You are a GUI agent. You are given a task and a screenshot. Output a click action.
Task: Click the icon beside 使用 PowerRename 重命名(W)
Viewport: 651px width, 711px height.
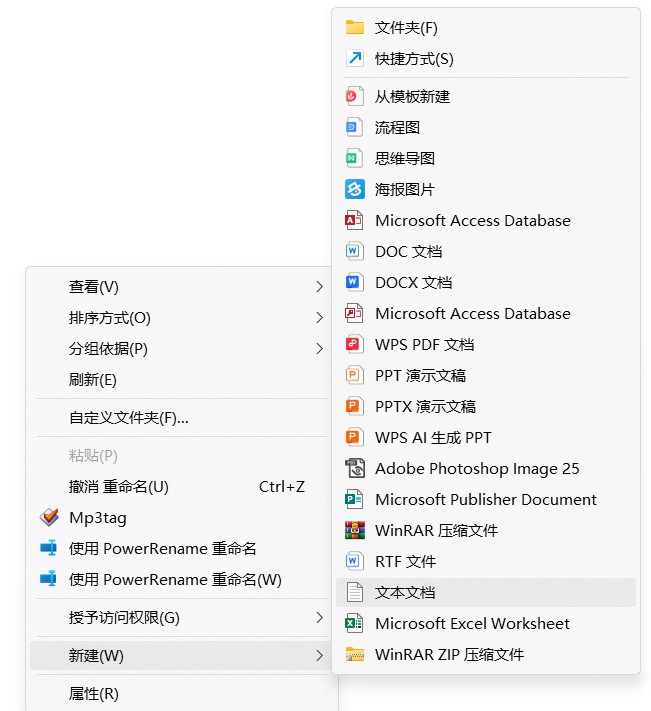49,579
